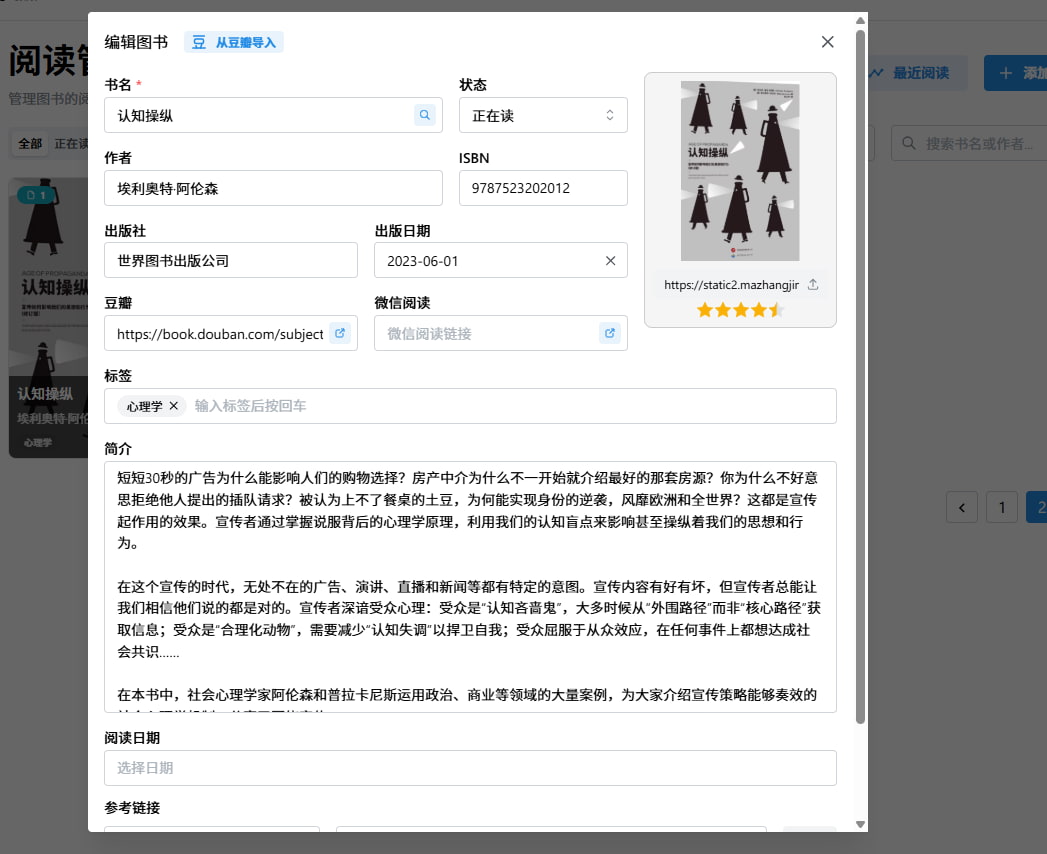Focus the ISBN input field

pyautogui.click(x=543, y=188)
